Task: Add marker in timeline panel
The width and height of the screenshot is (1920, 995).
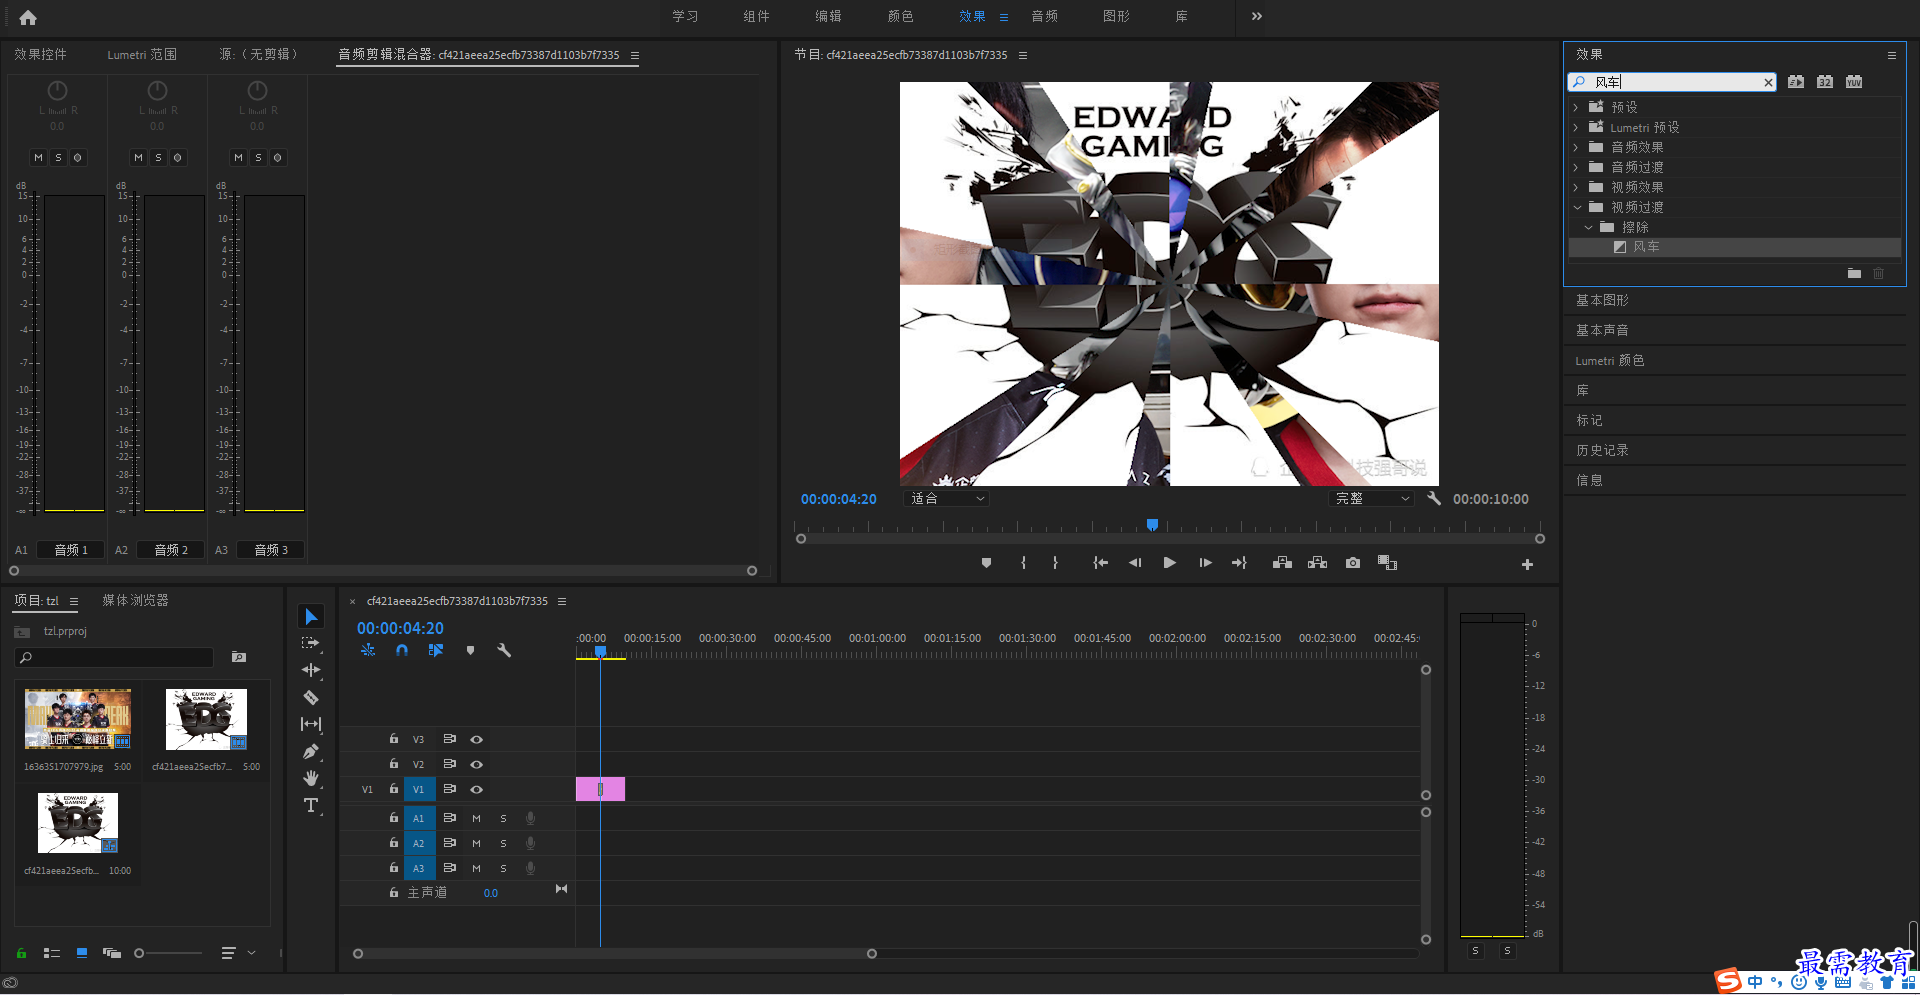Action: pos(470,650)
